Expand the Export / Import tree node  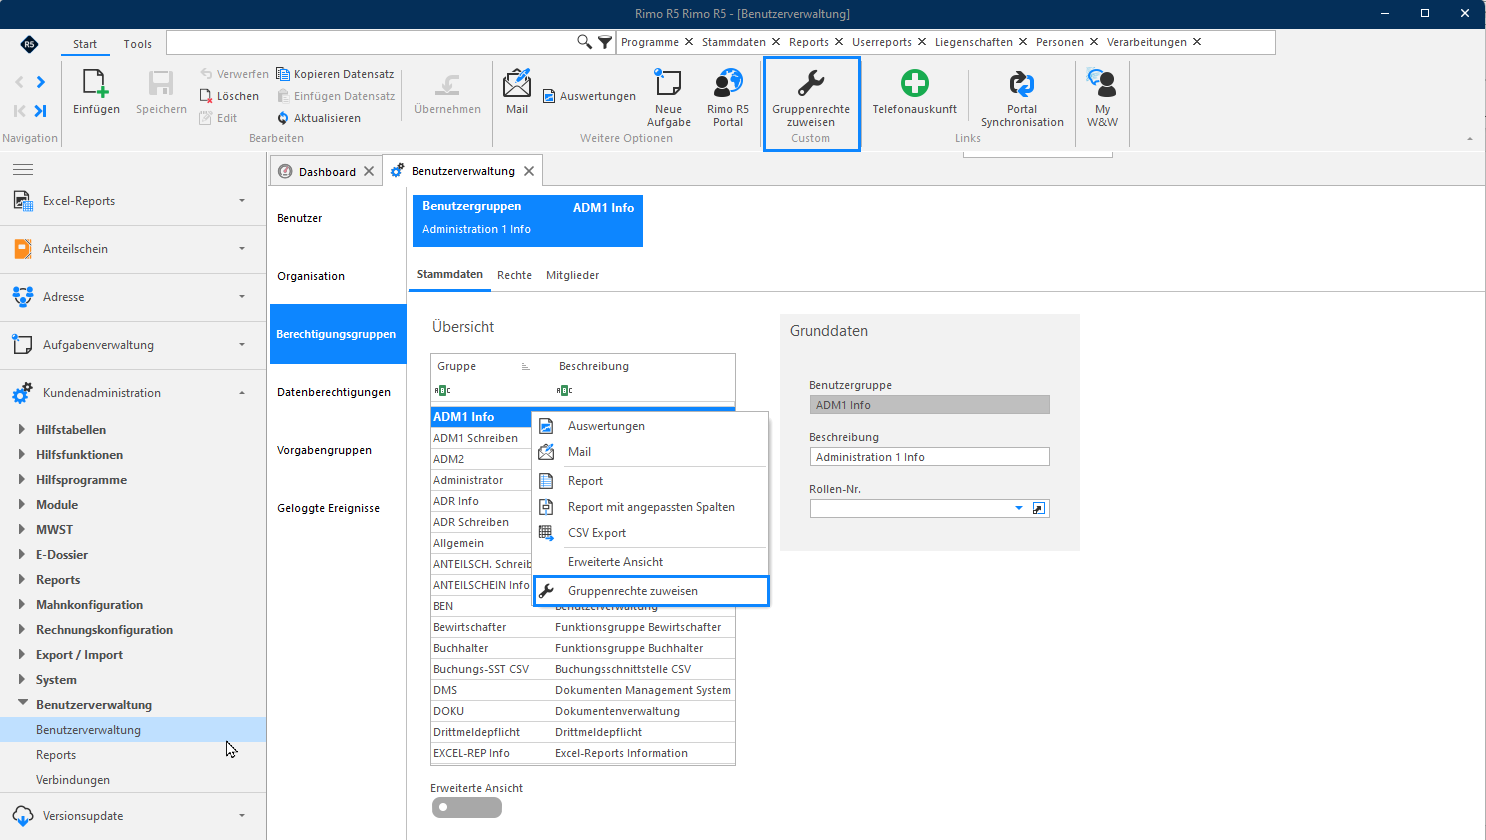click(x=22, y=655)
